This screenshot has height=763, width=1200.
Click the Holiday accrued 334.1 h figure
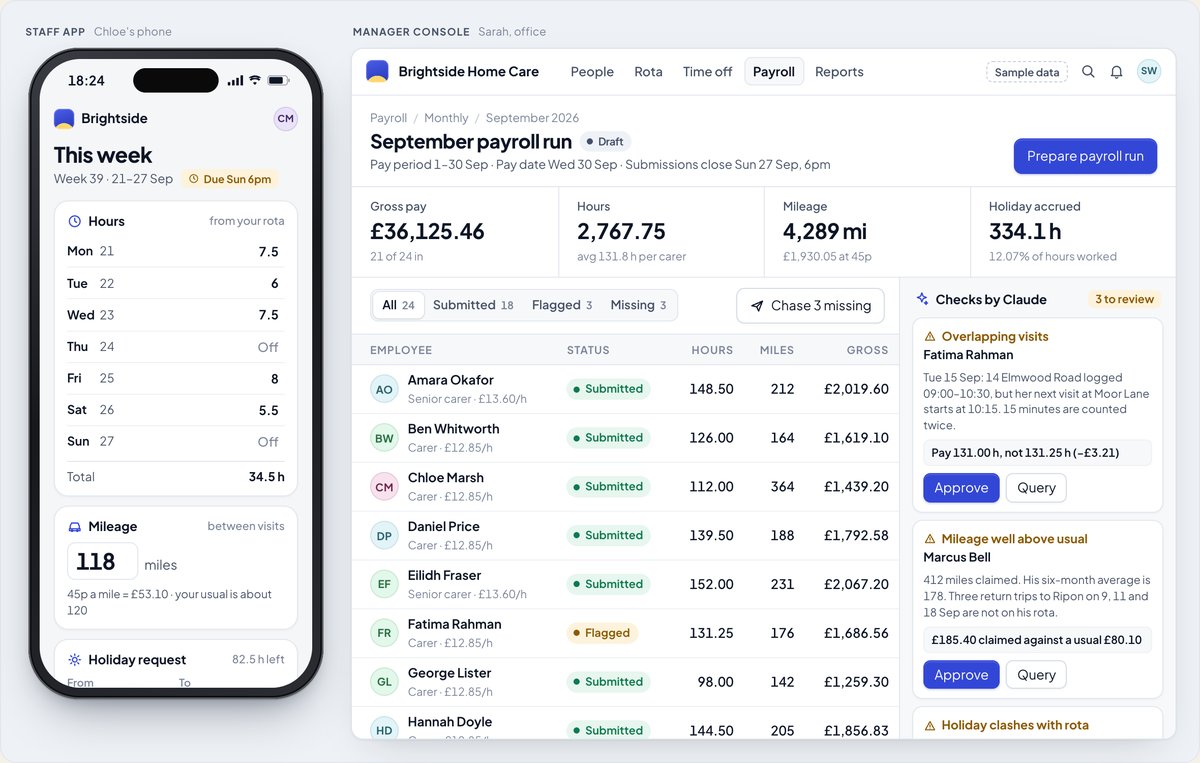[1025, 232]
